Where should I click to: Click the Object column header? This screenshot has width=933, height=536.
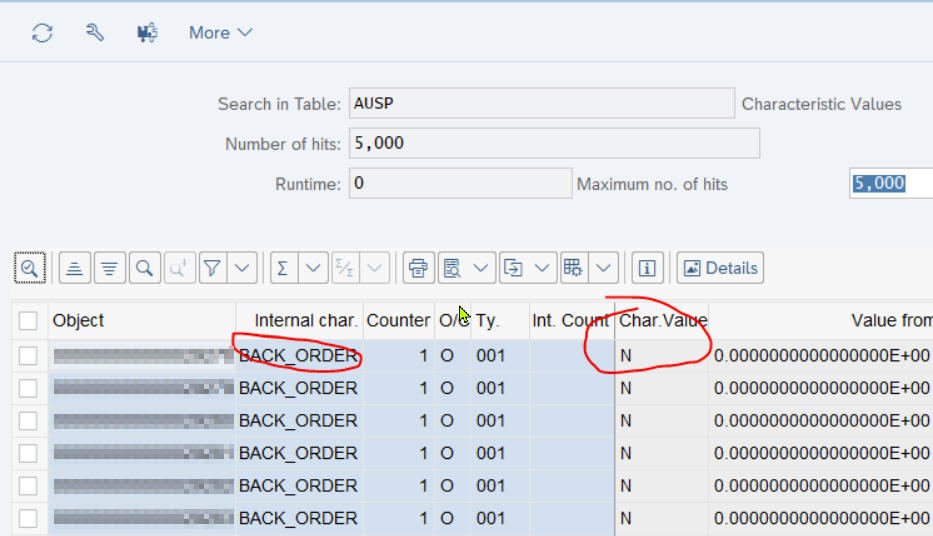coord(140,321)
